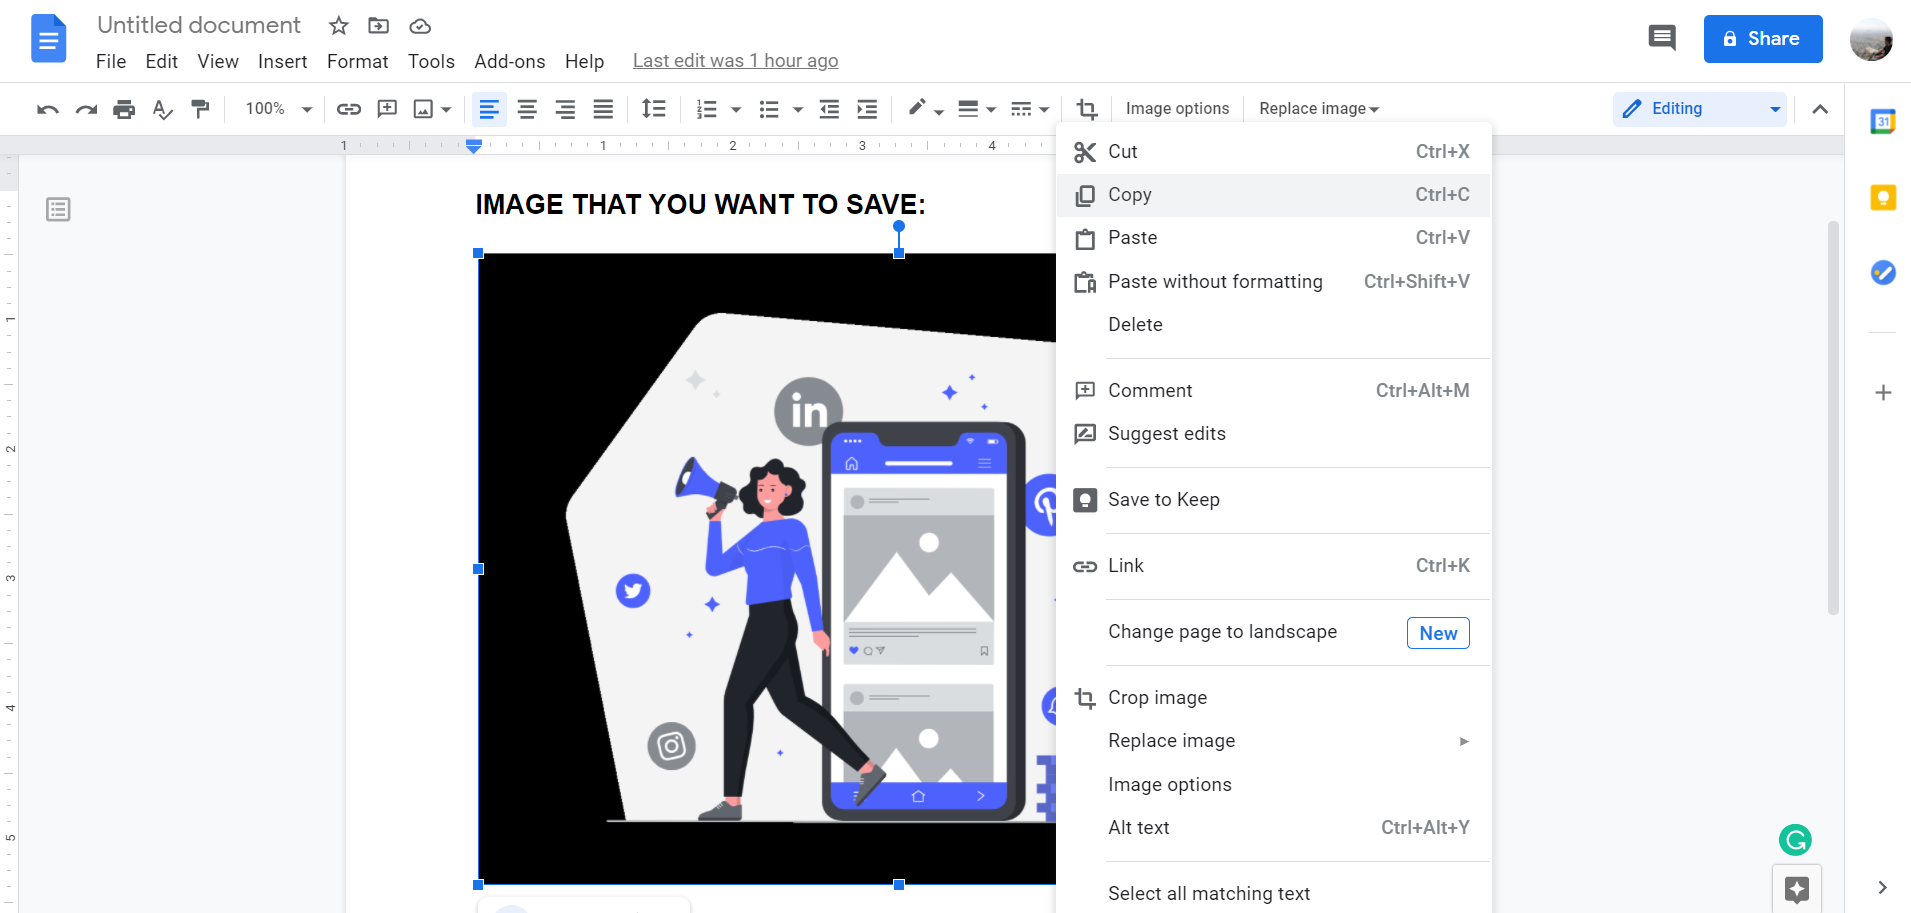Open Replace image toolbar dropdown
The width and height of the screenshot is (1911, 913).
pos(1319,109)
